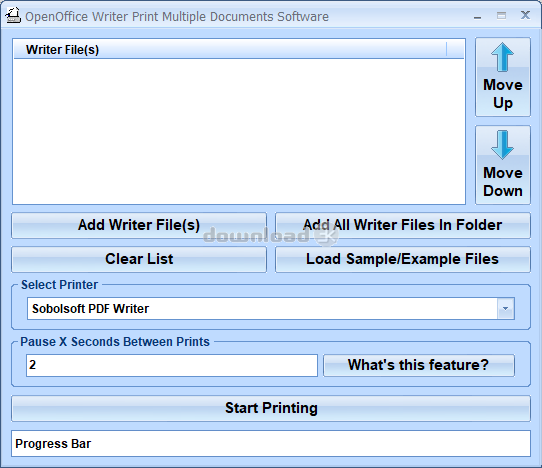Click Add Writer File(s) button
This screenshot has width=542, height=468.
139,225
